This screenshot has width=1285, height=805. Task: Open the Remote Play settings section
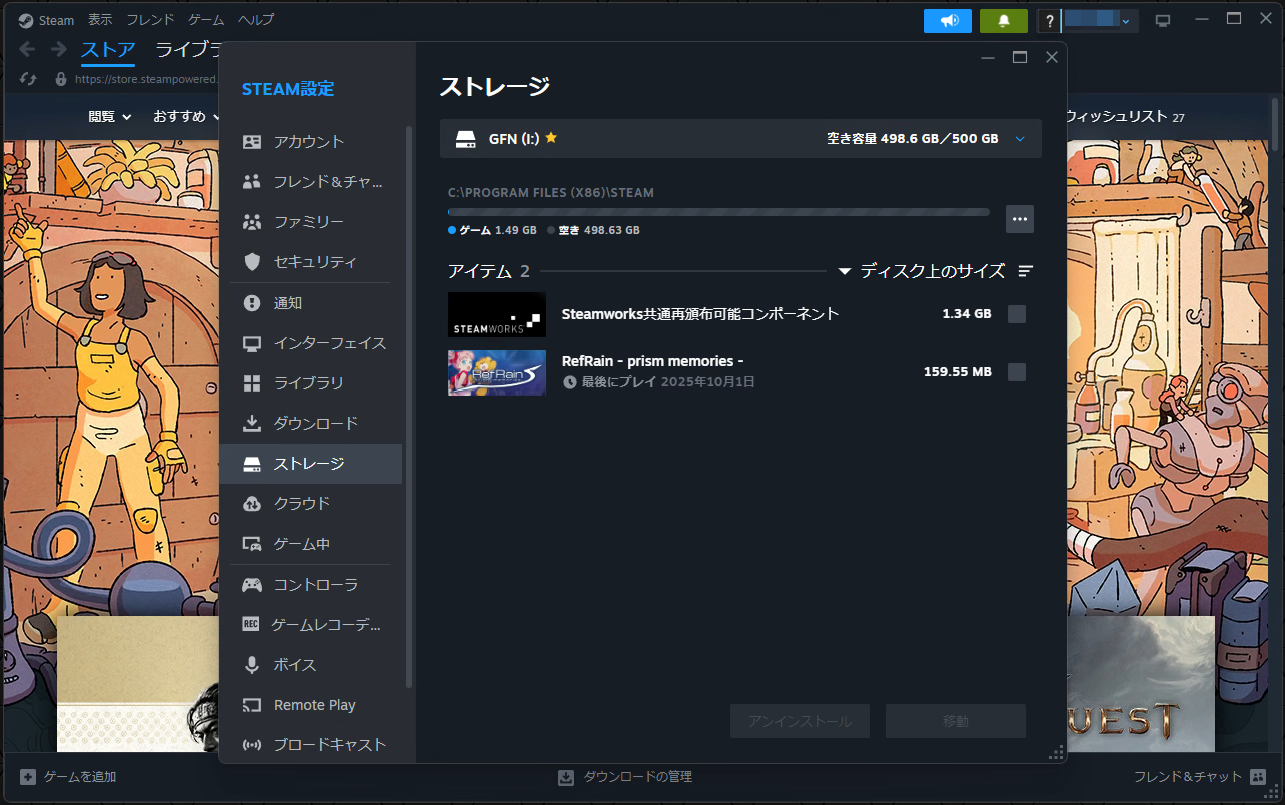(315, 704)
